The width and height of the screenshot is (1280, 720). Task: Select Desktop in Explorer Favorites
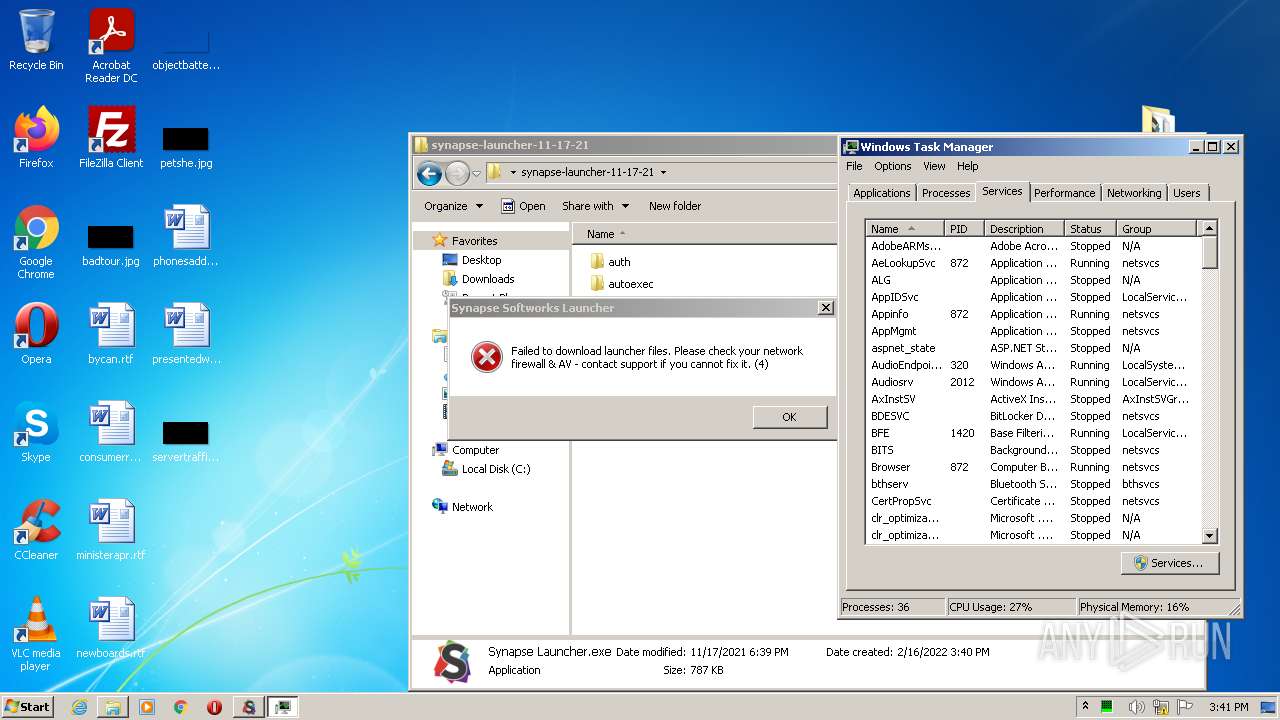[481, 260]
